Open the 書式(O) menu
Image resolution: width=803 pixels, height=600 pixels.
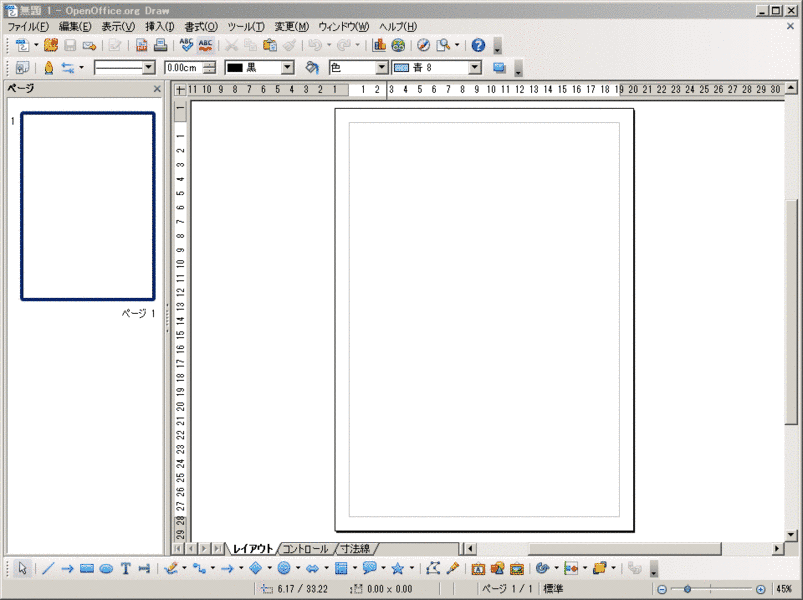[201, 27]
